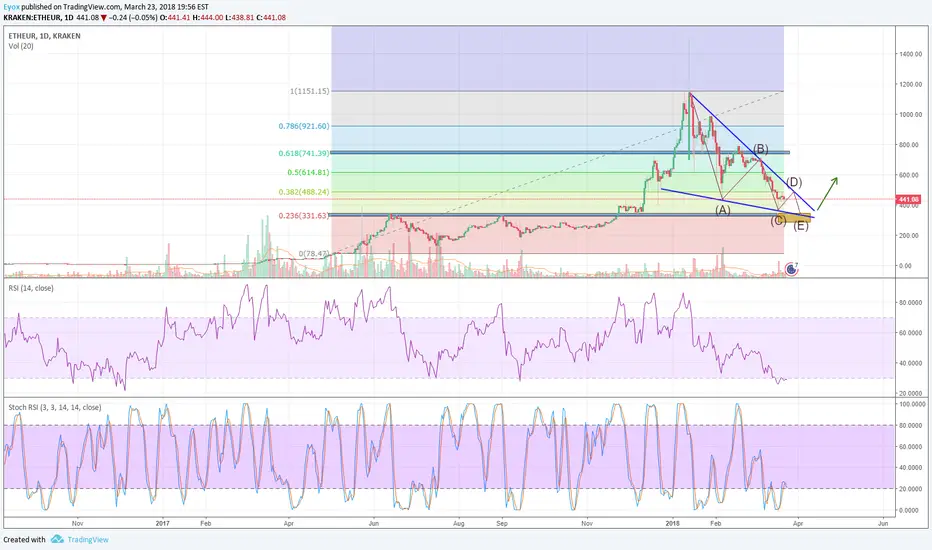Click the 1000.00 price axis value
932x550 pixels.
pos(910,115)
